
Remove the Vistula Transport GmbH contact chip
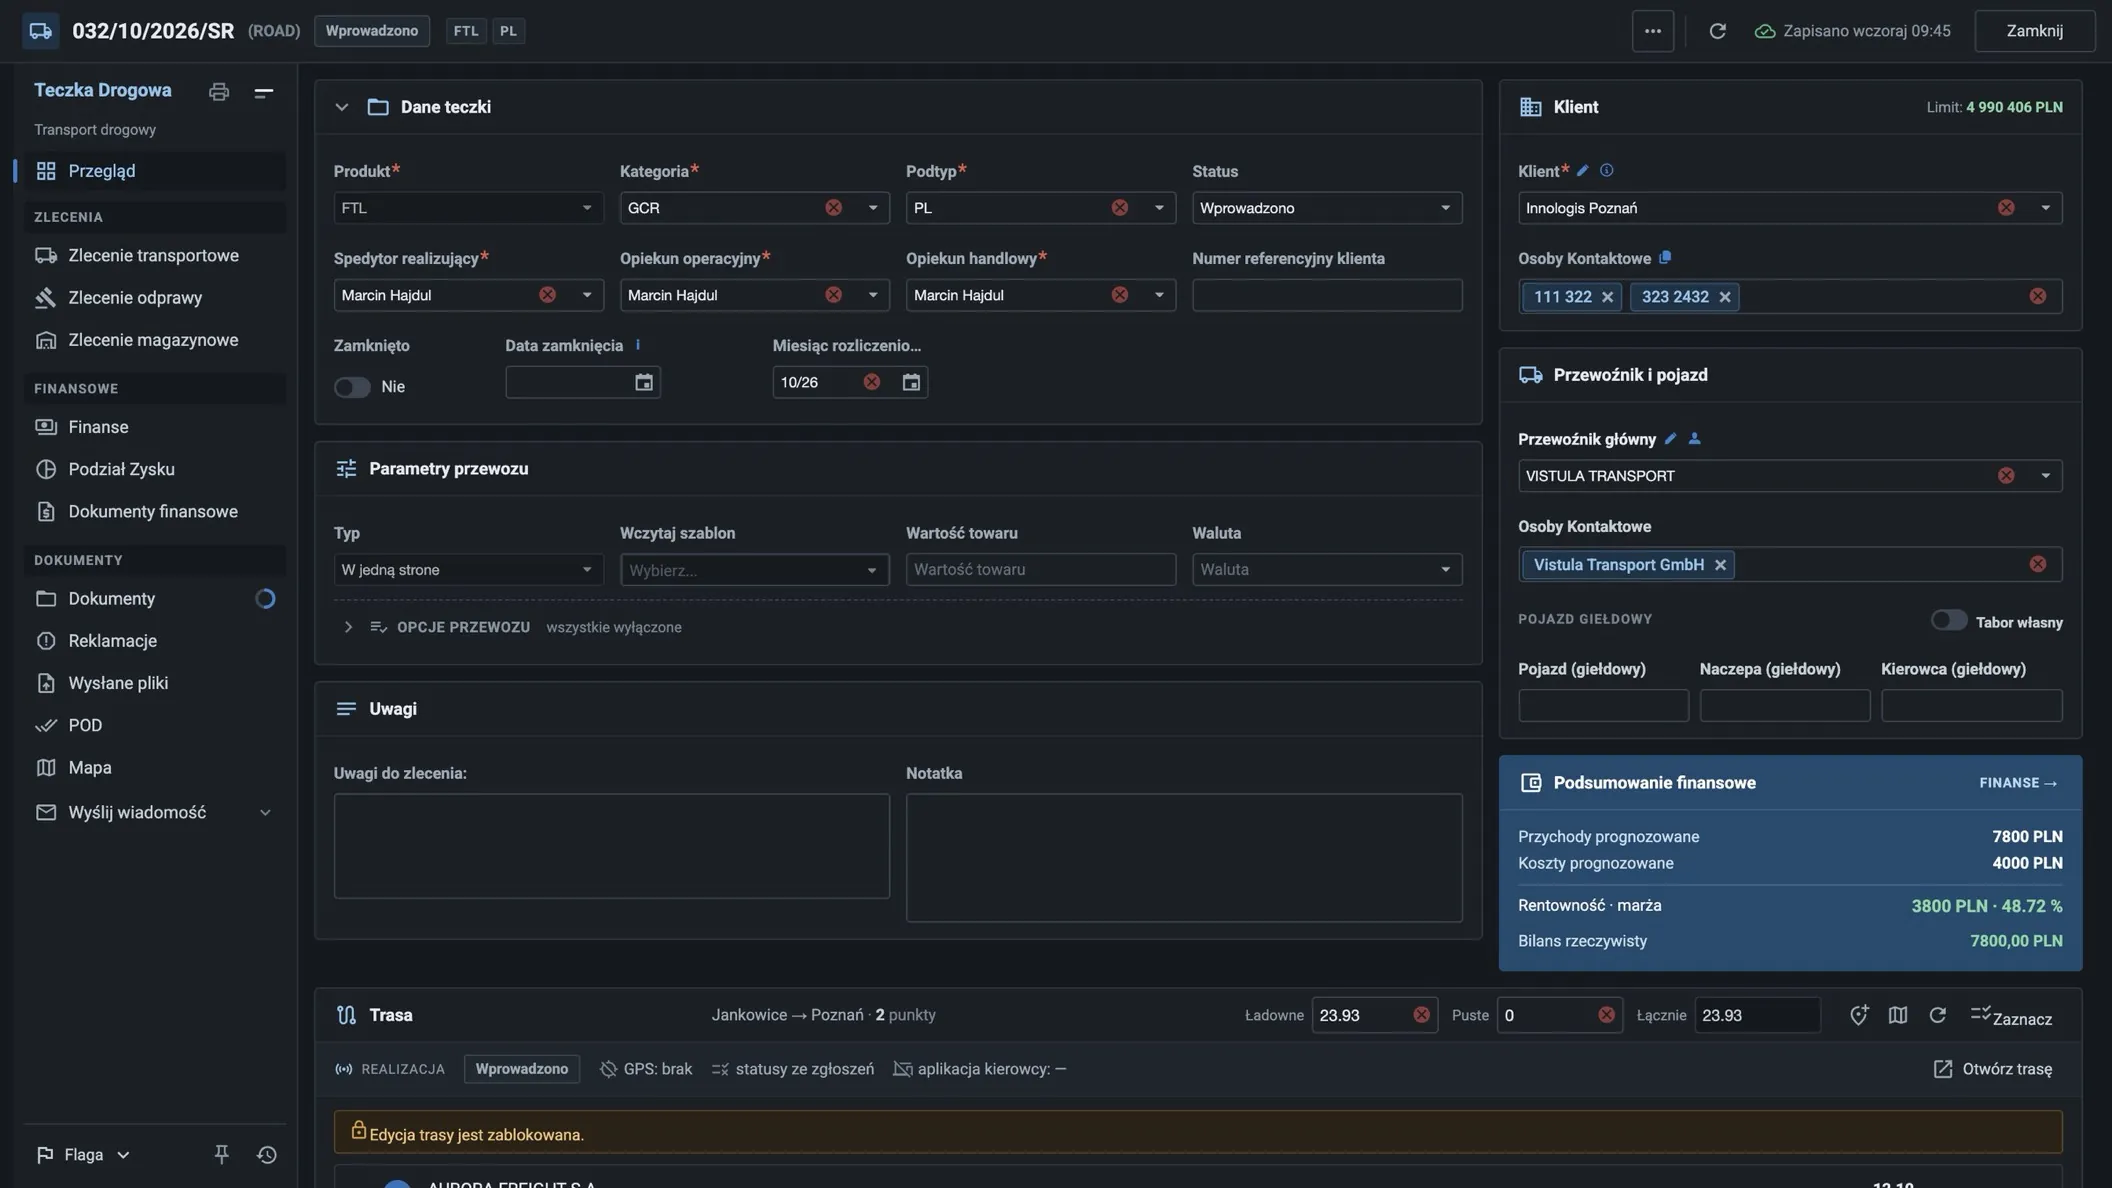(x=1720, y=565)
